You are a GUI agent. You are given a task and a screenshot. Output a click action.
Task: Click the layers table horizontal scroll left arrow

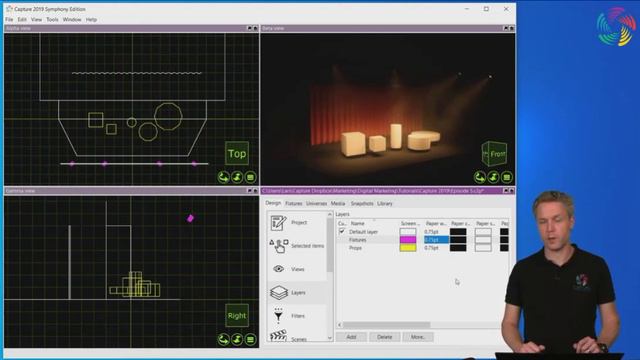tap(340, 325)
